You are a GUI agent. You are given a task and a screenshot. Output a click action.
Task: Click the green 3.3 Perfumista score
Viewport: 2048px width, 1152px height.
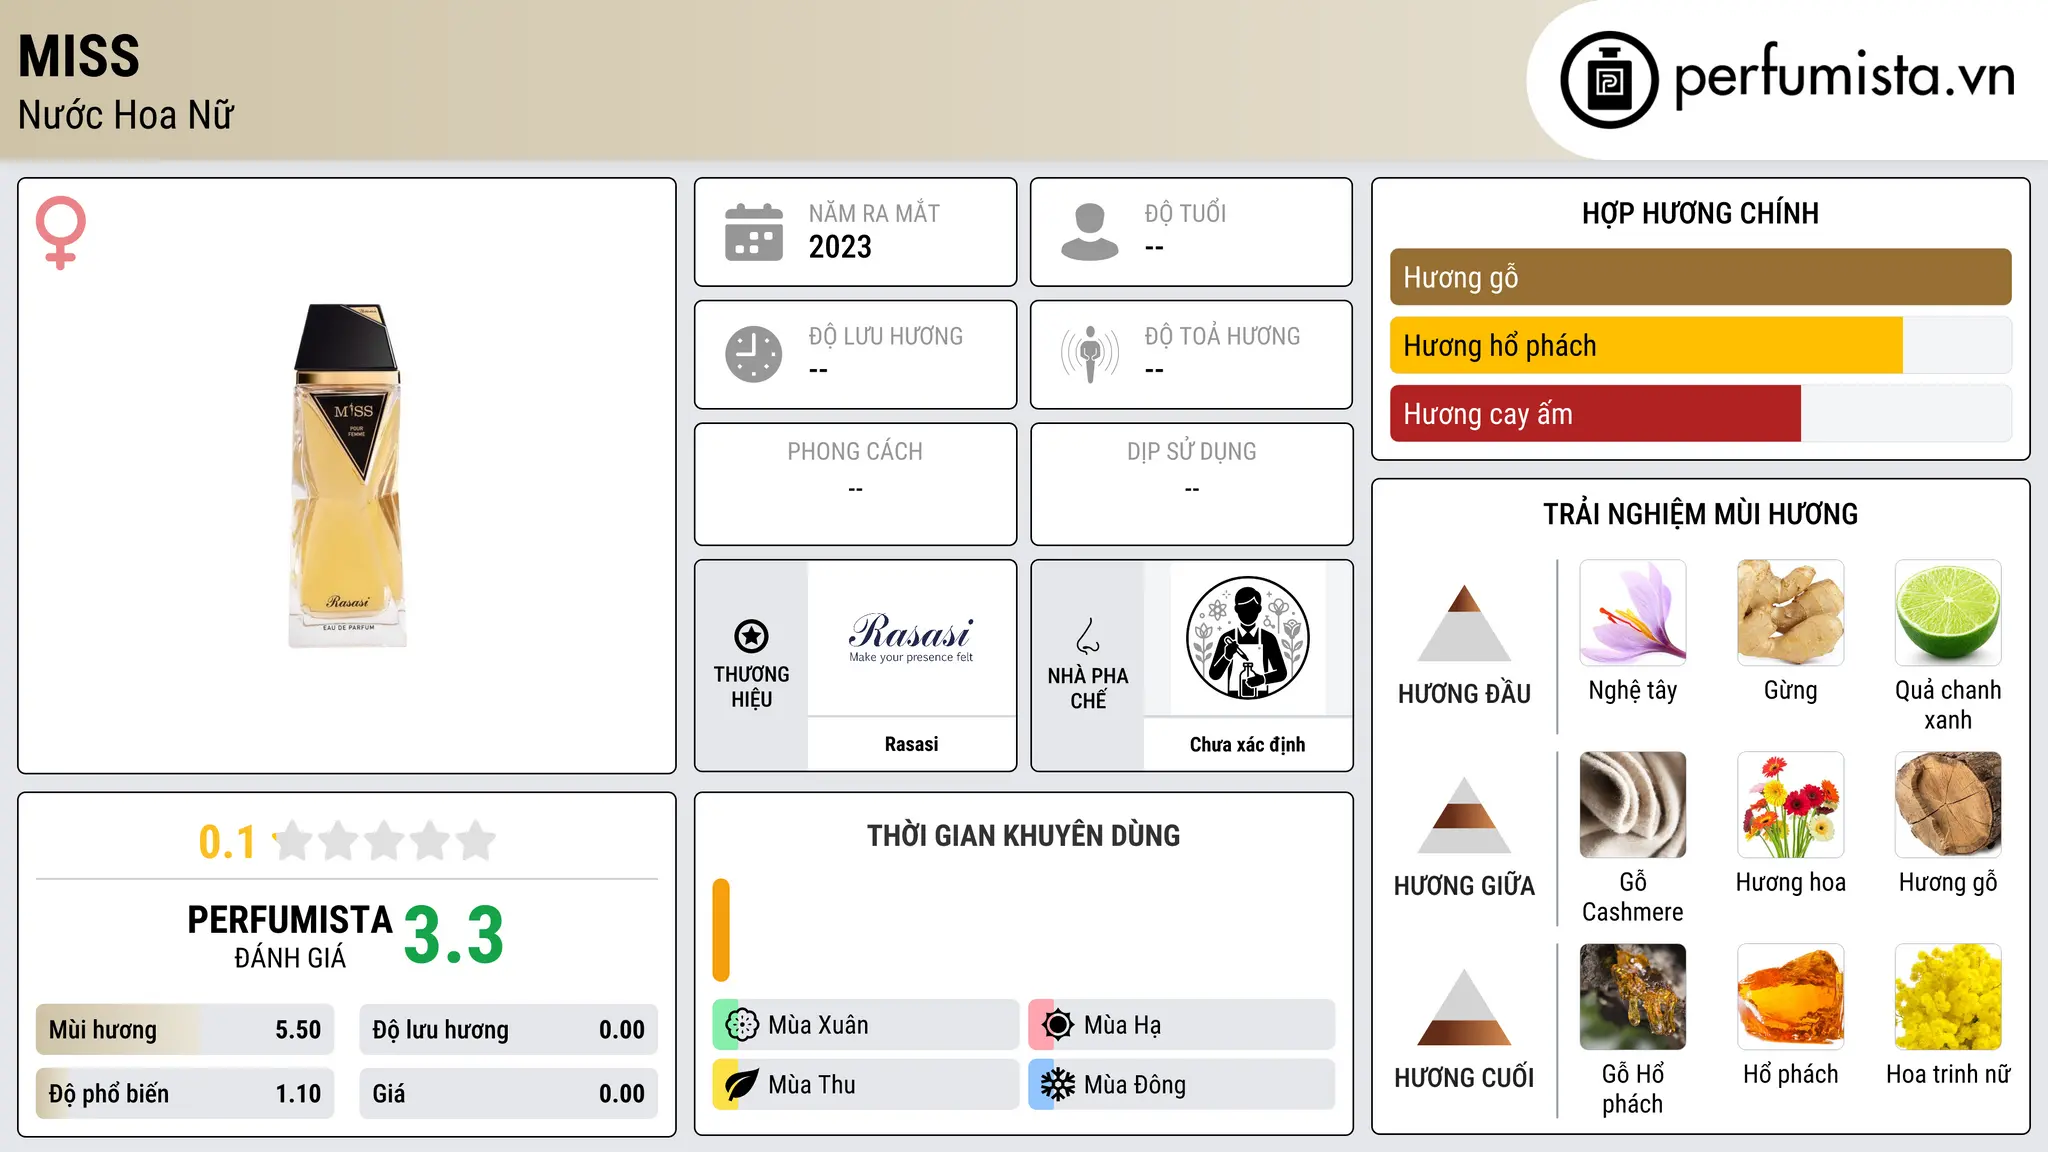(x=454, y=935)
